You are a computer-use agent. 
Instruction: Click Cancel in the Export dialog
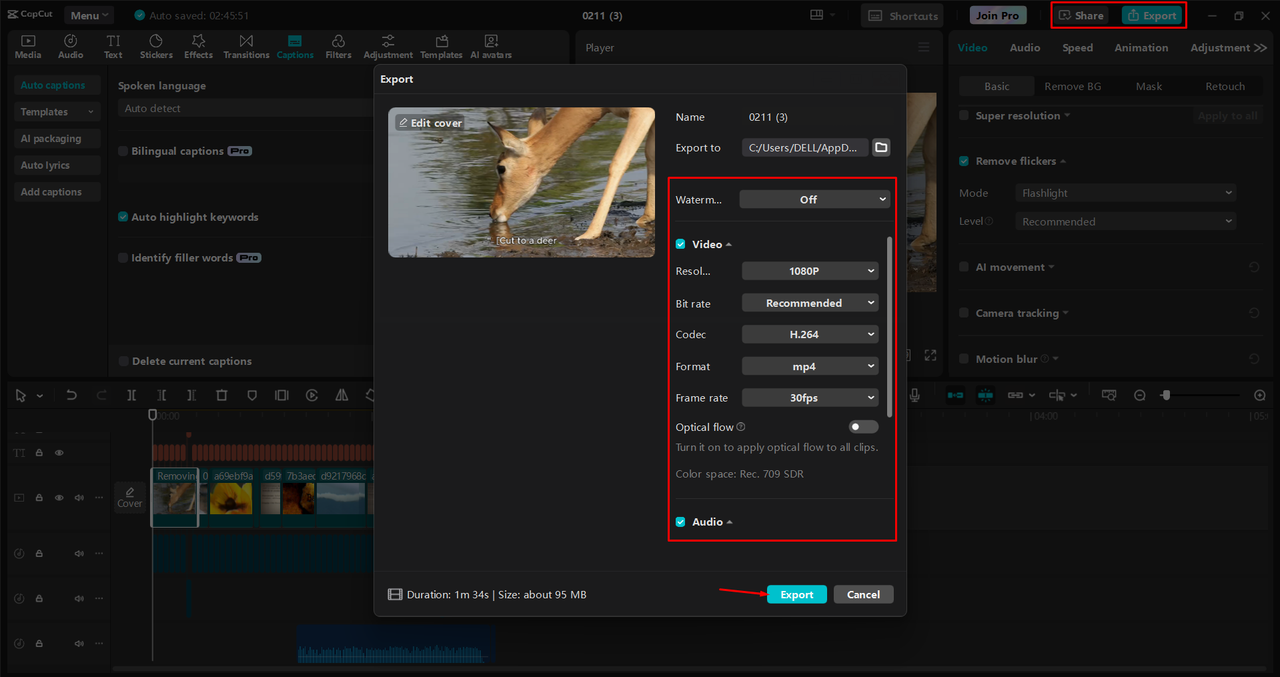point(863,594)
